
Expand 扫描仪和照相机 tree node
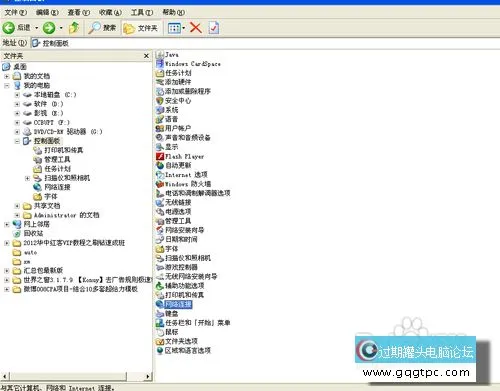[x=28, y=178]
